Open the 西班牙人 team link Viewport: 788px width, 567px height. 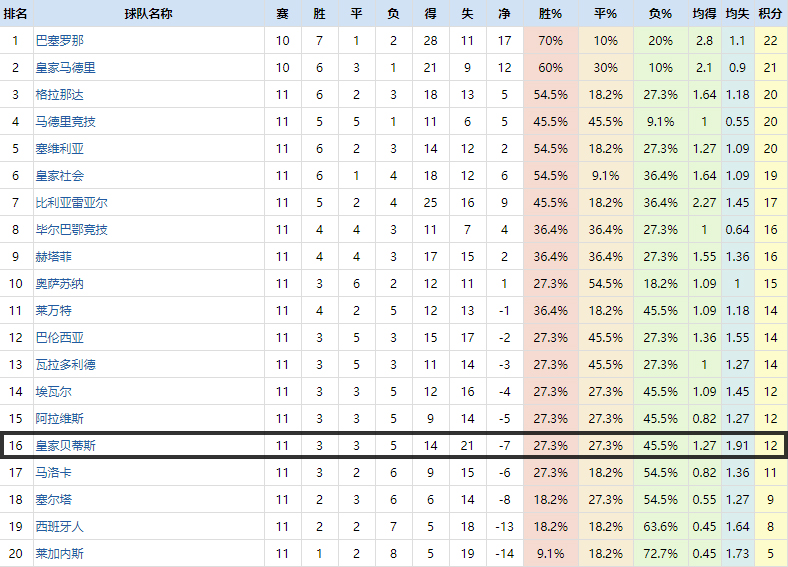[x=59, y=526]
